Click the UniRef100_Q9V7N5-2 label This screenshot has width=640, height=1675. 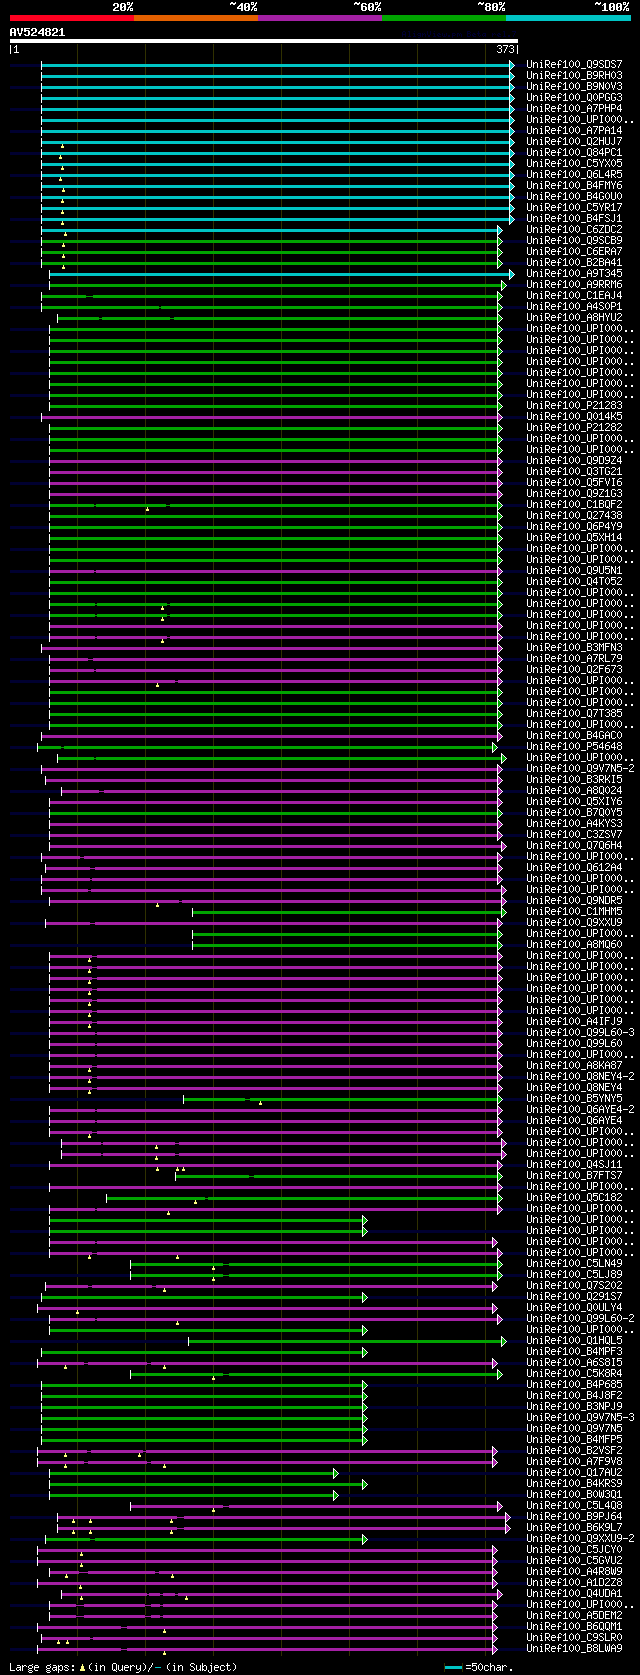(x=580, y=769)
